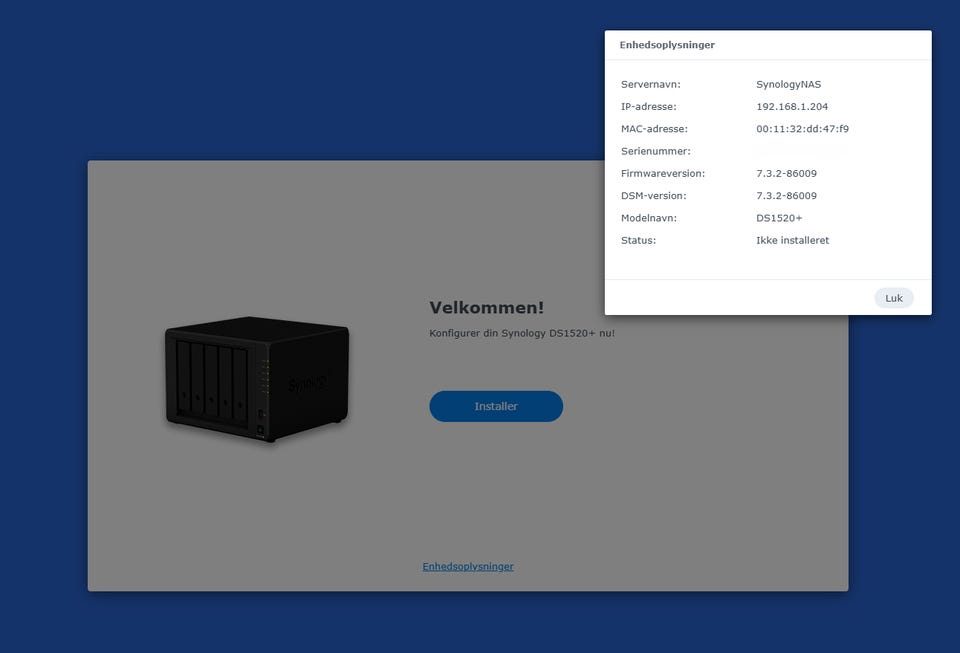Viewport: 960px width, 653px height.
Task: Click the Konfigurer din Synology DS1520+ nu! text
Action: coord(522,334)
